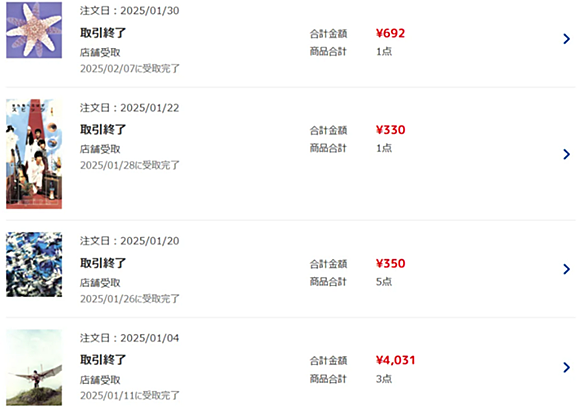This screenshot has height=411, width=586.
Task: Select 取引終了 status of 2025/01/30 order
Action: [x=103, y=33]
